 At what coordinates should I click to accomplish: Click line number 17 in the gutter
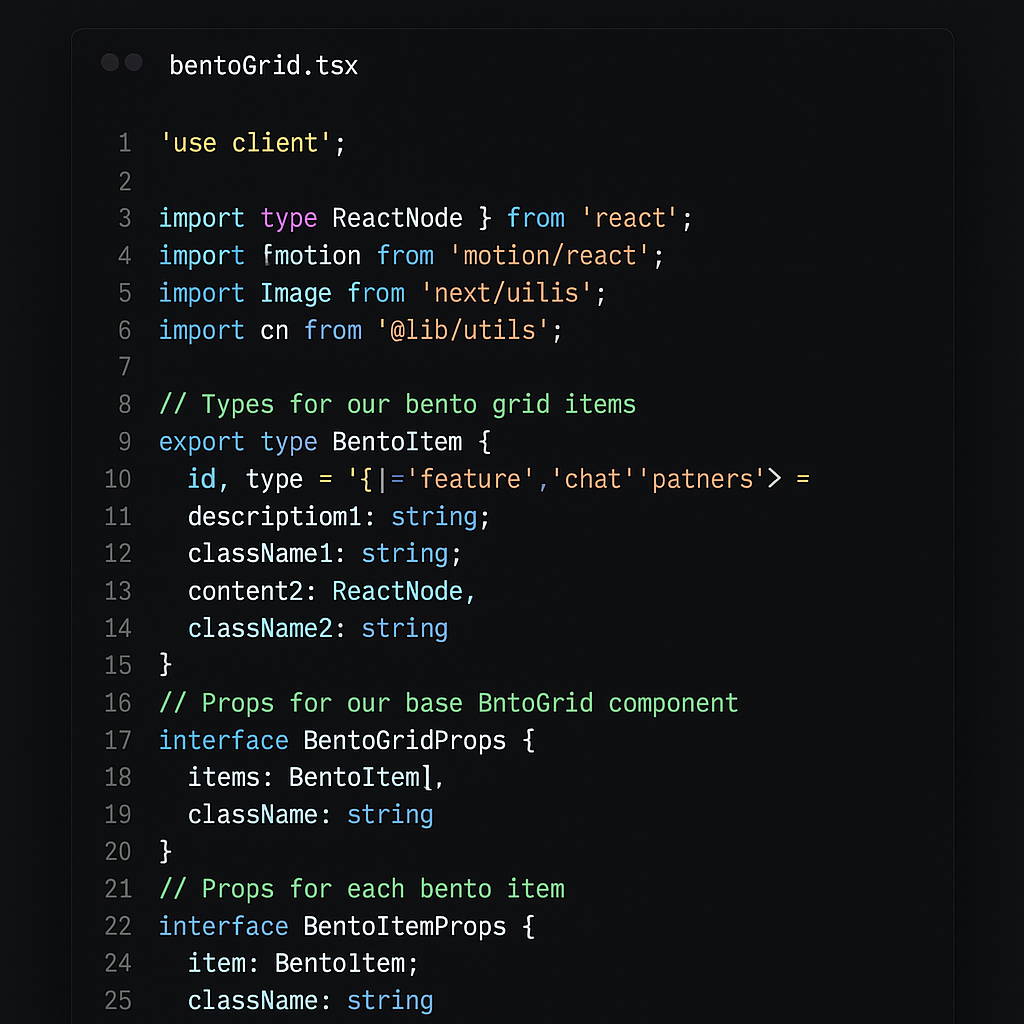(118, 740)
